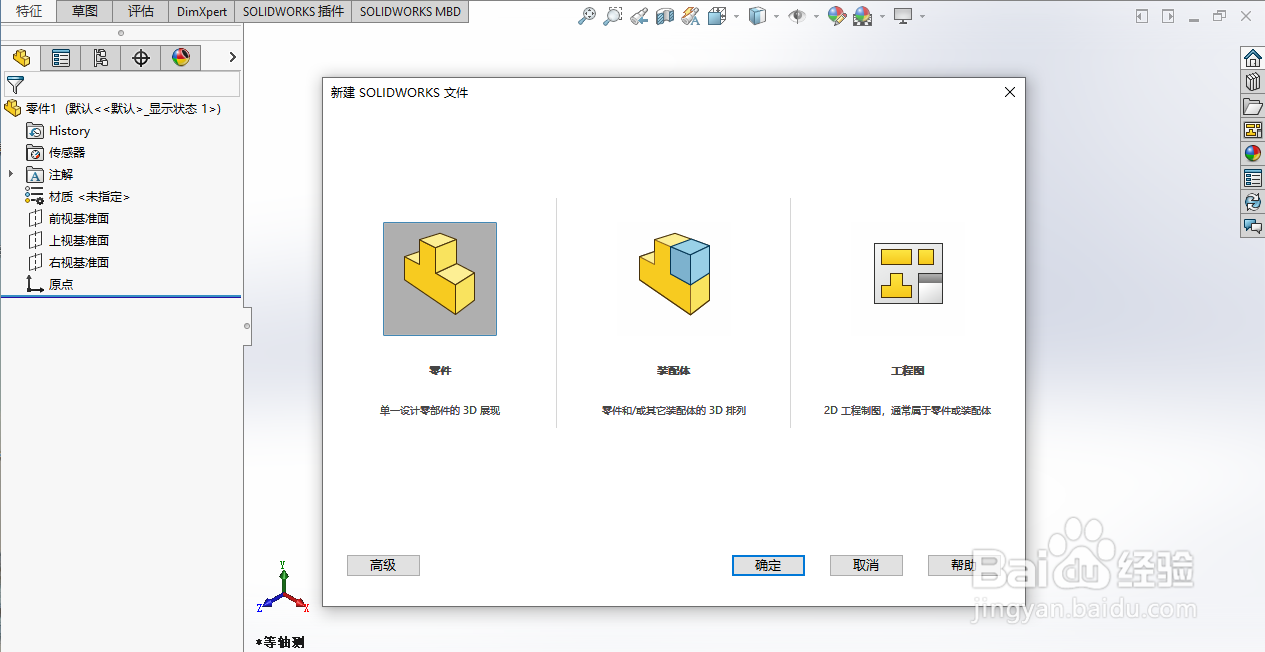Screen dimensions: 1265x652
Task: Choose the 零件 part template thumbnail
Action: click(x=440, y=279)
